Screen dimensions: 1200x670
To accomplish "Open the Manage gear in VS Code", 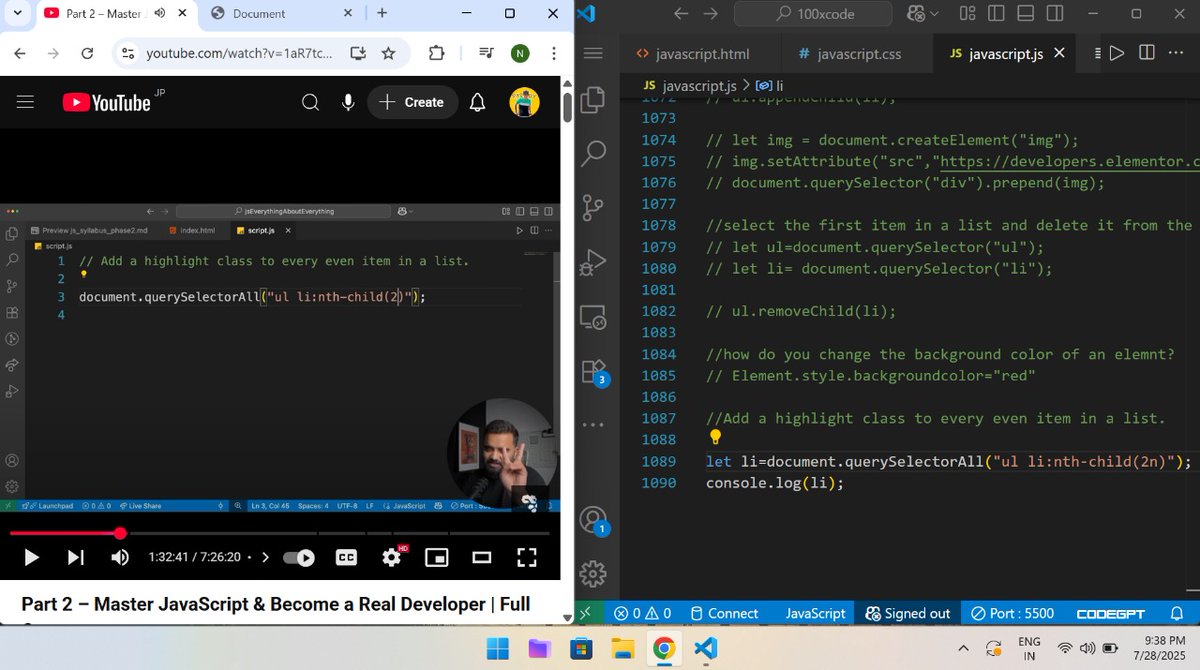I will click(593, 573).
